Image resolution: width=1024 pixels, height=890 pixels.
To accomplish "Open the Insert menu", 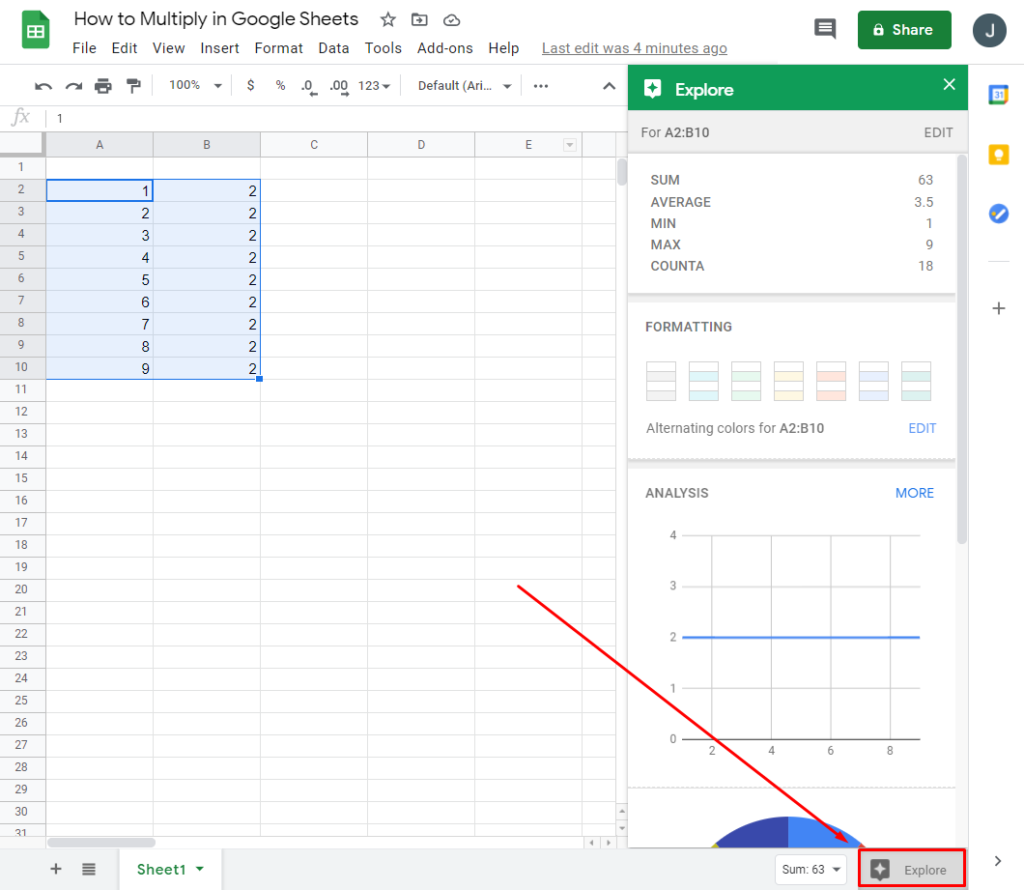I will click(x=220, y=48).
